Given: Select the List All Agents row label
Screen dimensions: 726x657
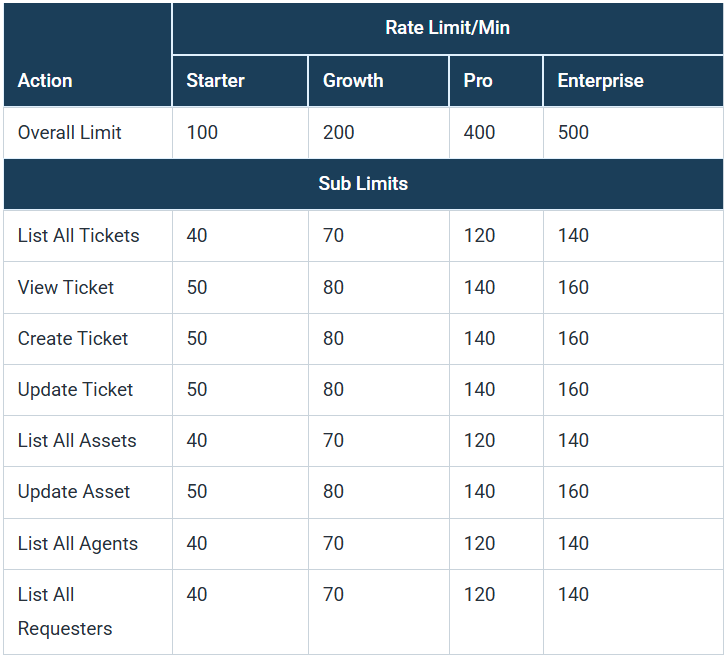Looking at the screenshot, I should click(x=78, y=544).
